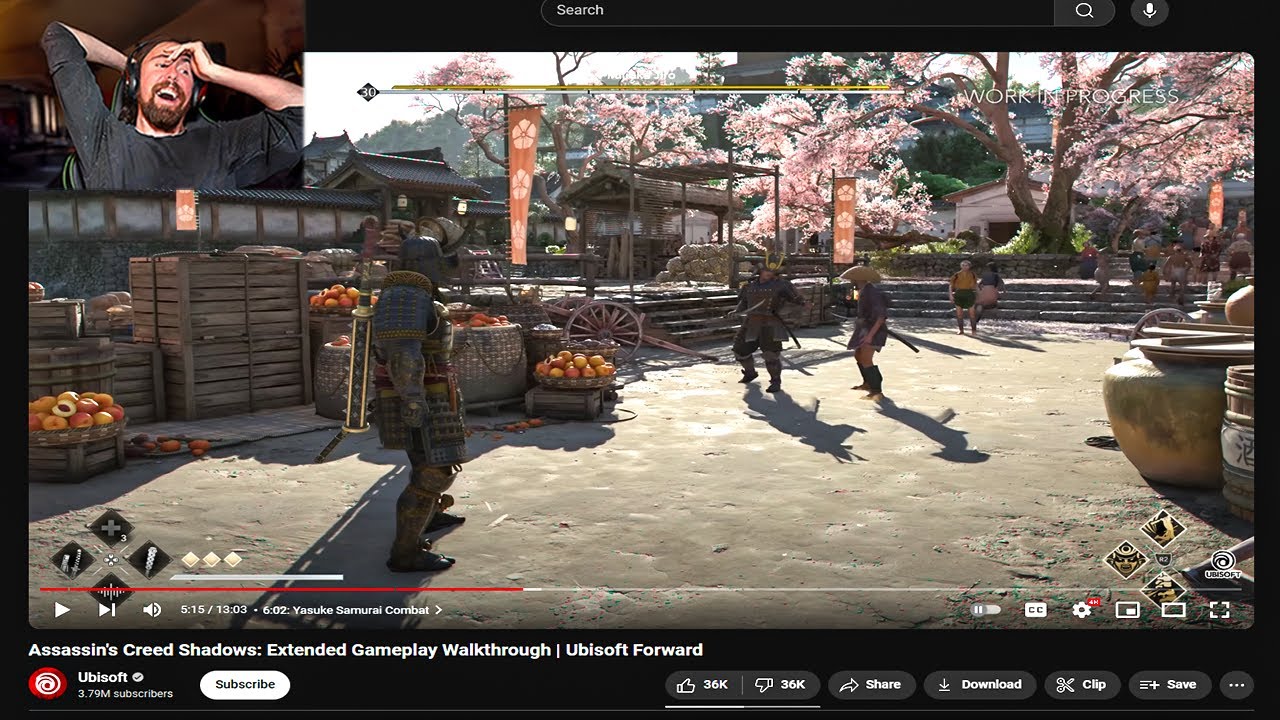Click the 3.79M subscribers text
Image resolution: width=1280 pixels, height=720 pixels.
125,694
